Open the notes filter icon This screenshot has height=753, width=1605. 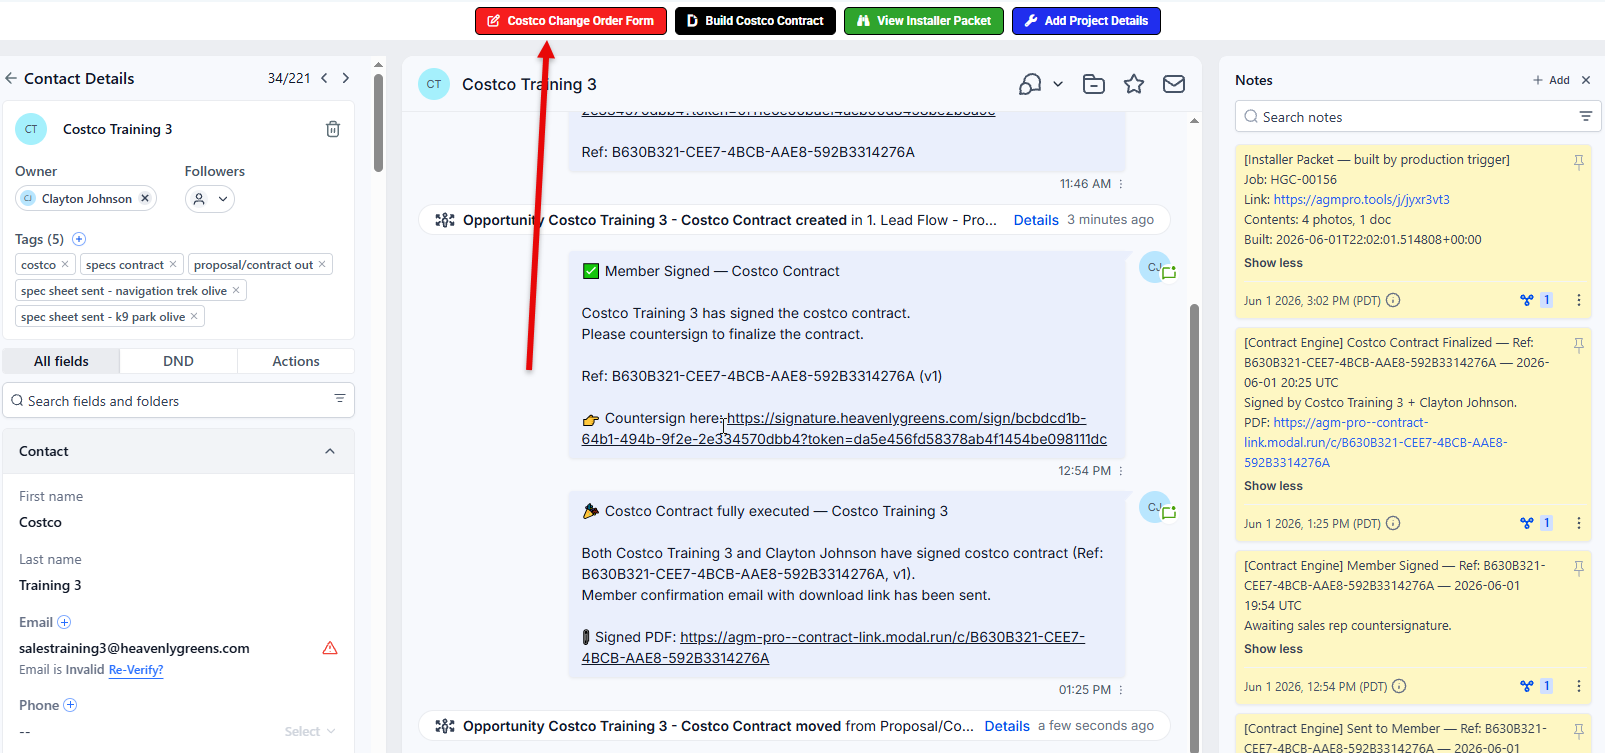(1586, 116)
